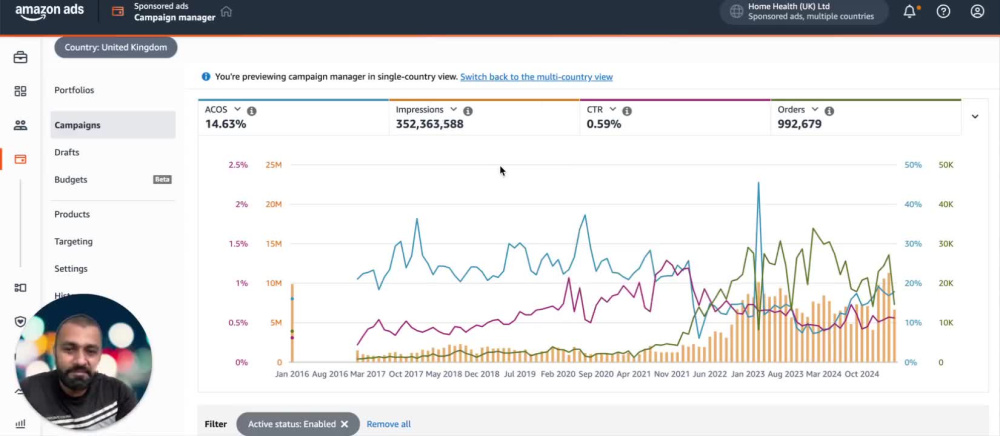Click the shield icon in left sidebar

(20, 321)
